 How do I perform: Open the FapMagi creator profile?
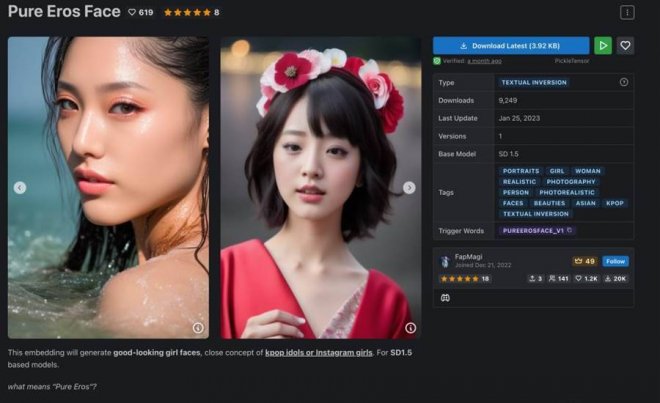(468, 257)
